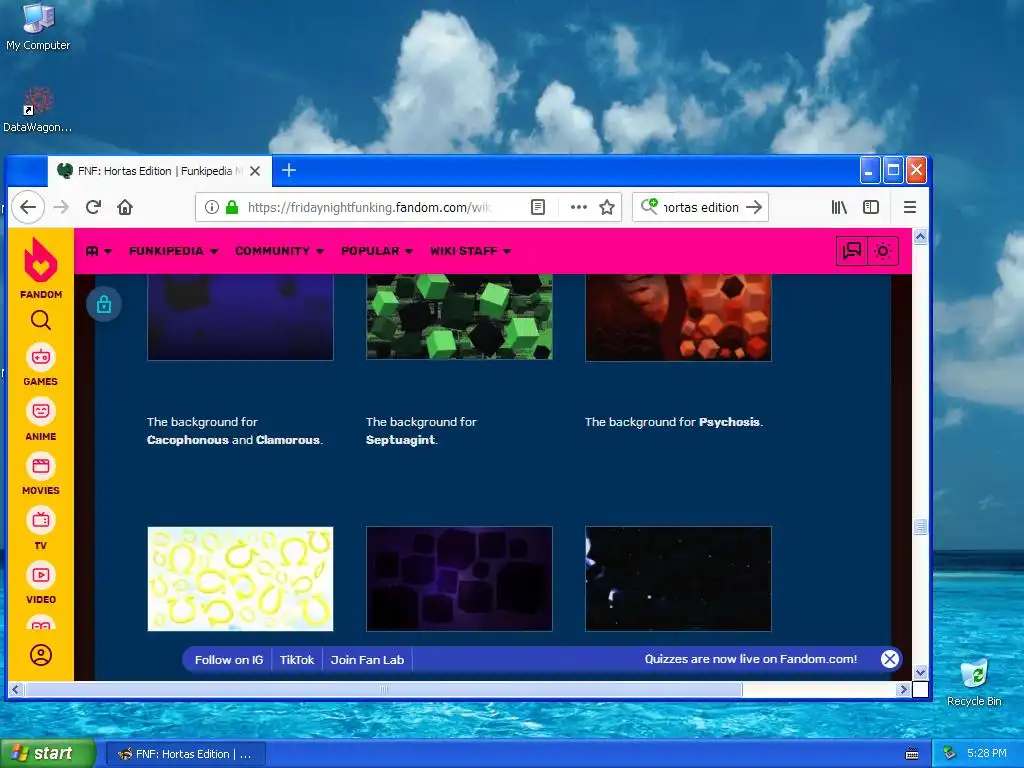Open the yellow omega symbols background thumbnail

240,579
